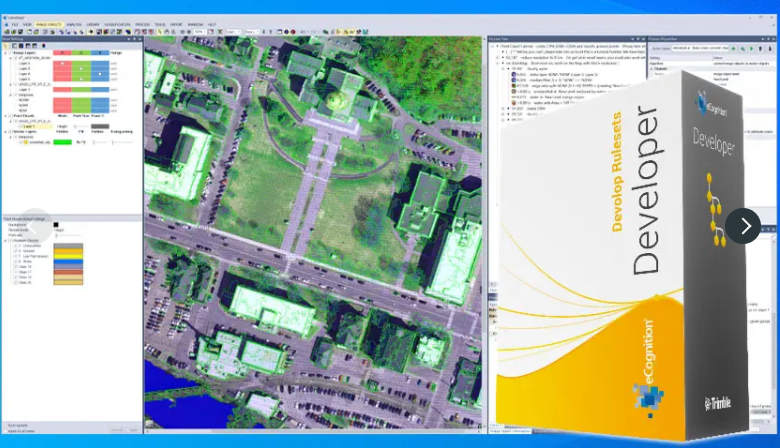Open the File menu

pos(15,24)
